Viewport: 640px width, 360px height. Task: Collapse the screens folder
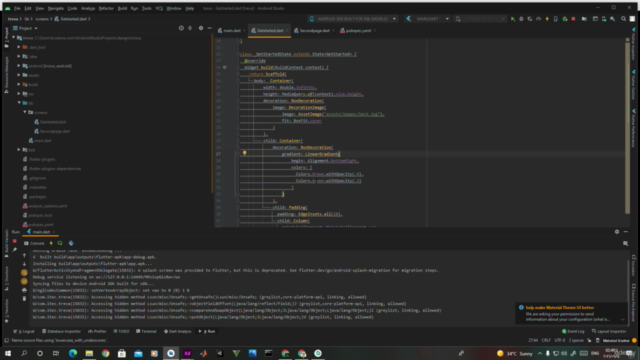[x=24, y=112]
